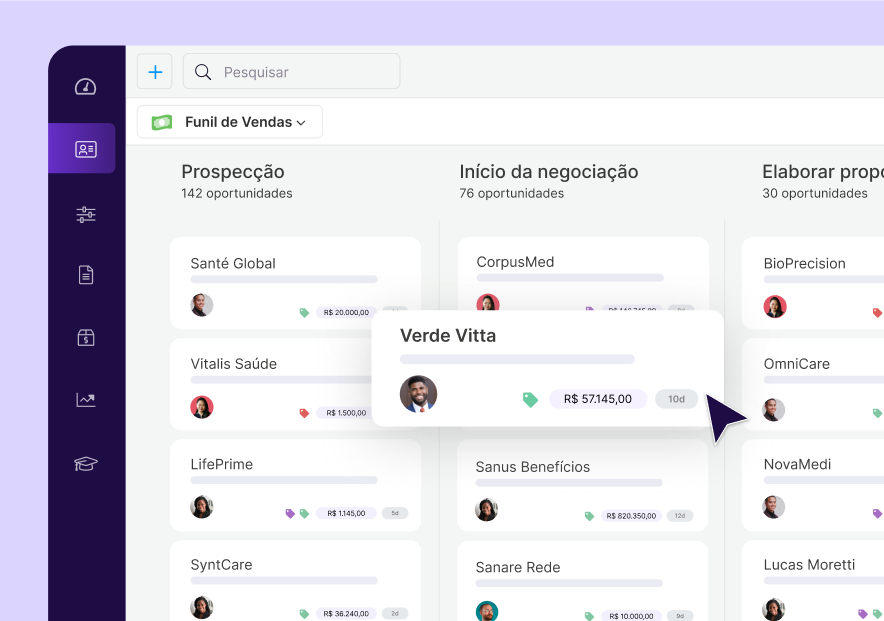Click the 10d badge on Verde Vitta card
The height and width of the screenshot is (621, 884).
pyautogui.click(x=677, y=399)
